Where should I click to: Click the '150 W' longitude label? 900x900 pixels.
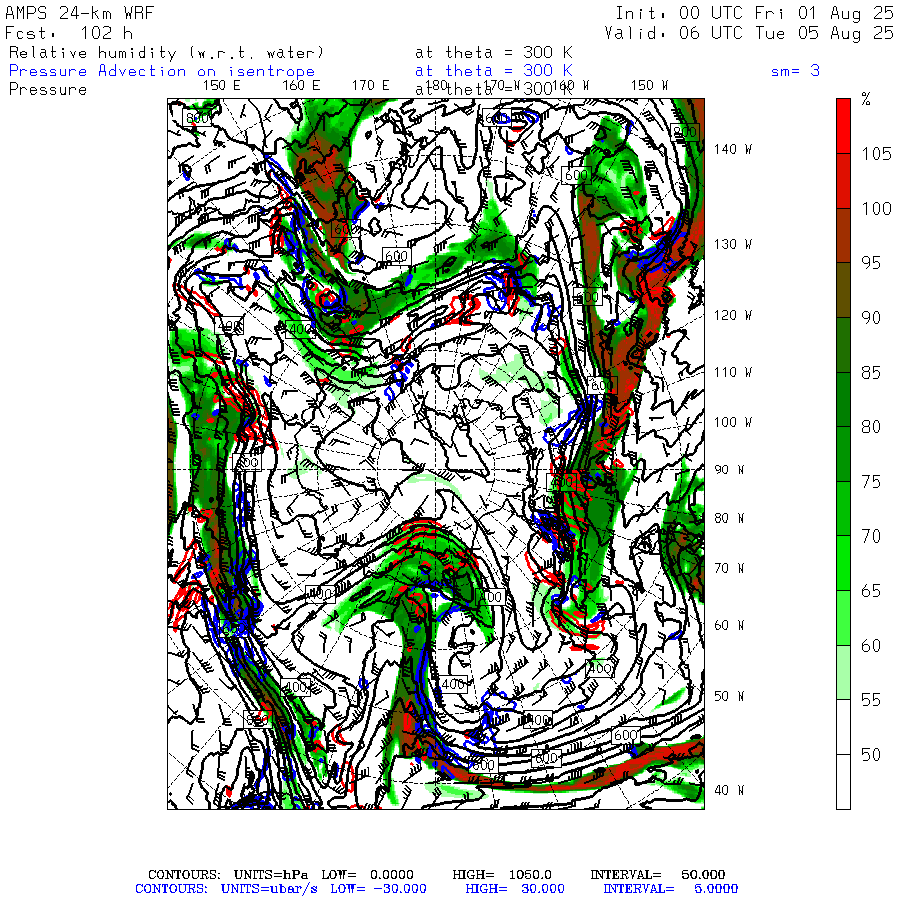(x=649, y=86)
